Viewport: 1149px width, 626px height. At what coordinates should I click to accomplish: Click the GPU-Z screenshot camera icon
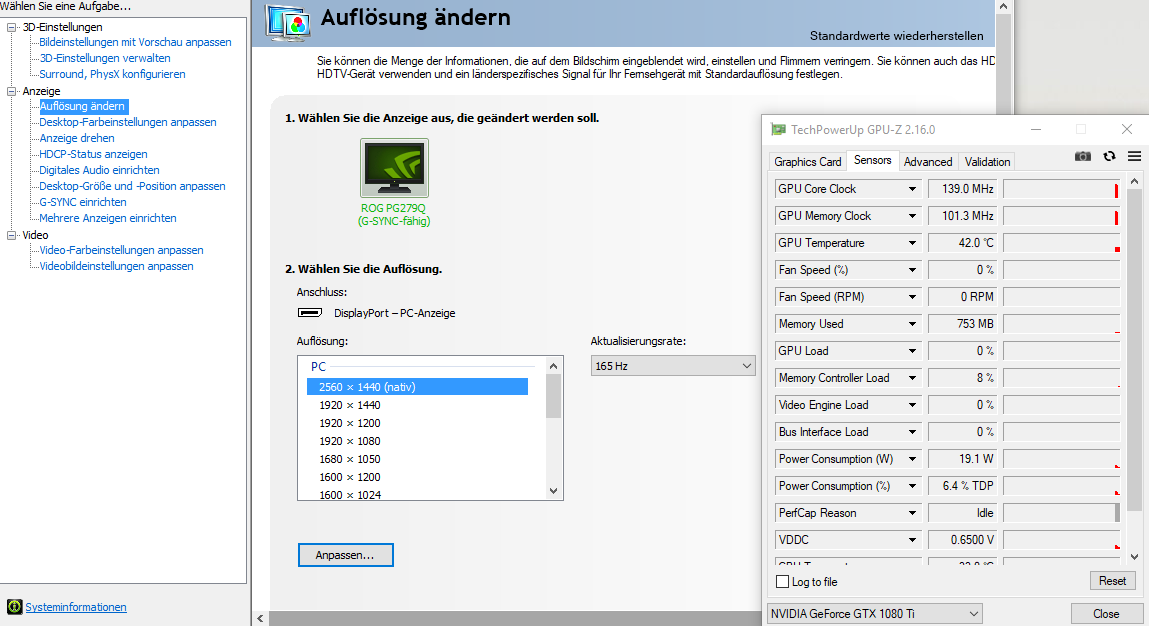click(x=1082, y=156)
